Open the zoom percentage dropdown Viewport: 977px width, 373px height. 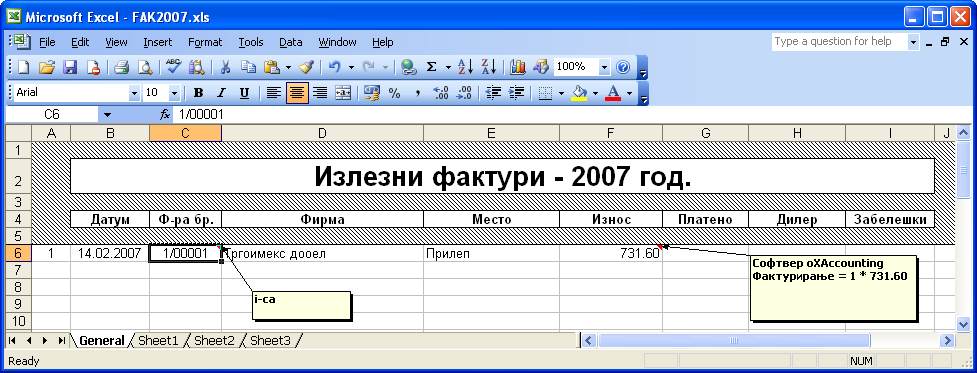click(605, 67)
